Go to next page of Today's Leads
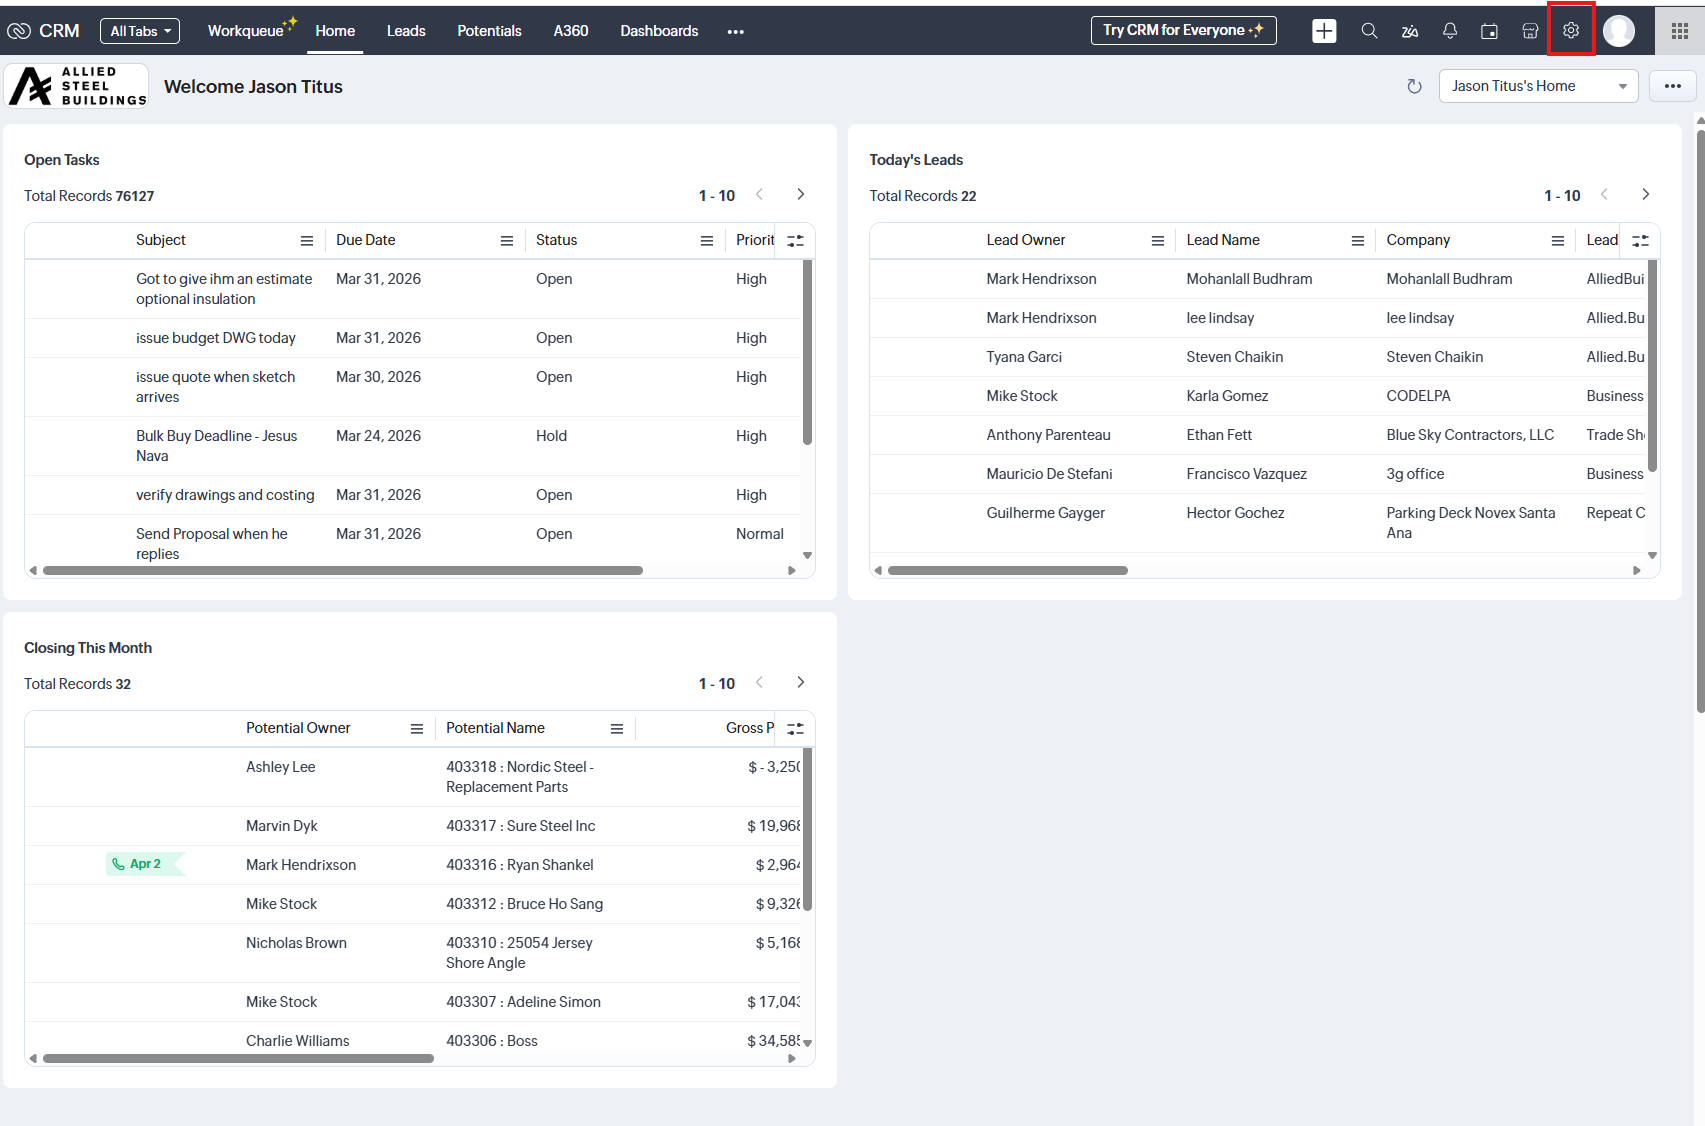The image size is (1705, 1126). pyautogui.click(x=1645, y=195)
